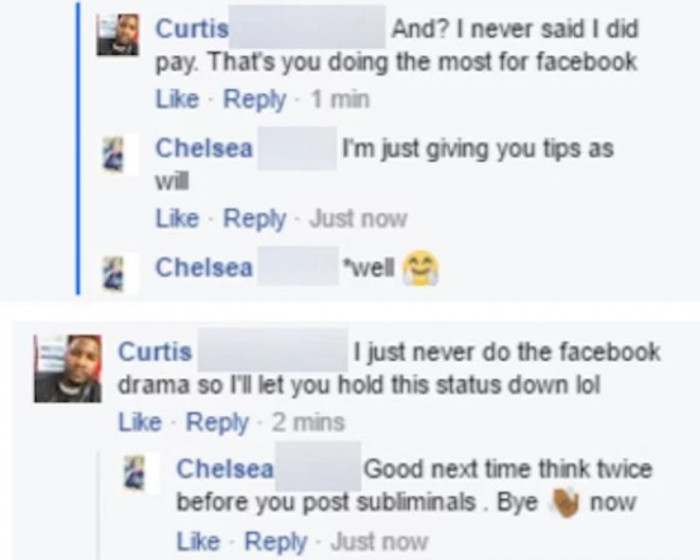700x560 pixels.
Task: Reply to Curtis's "doing the most for facebook" comment
Action: (x=254, y=100)
